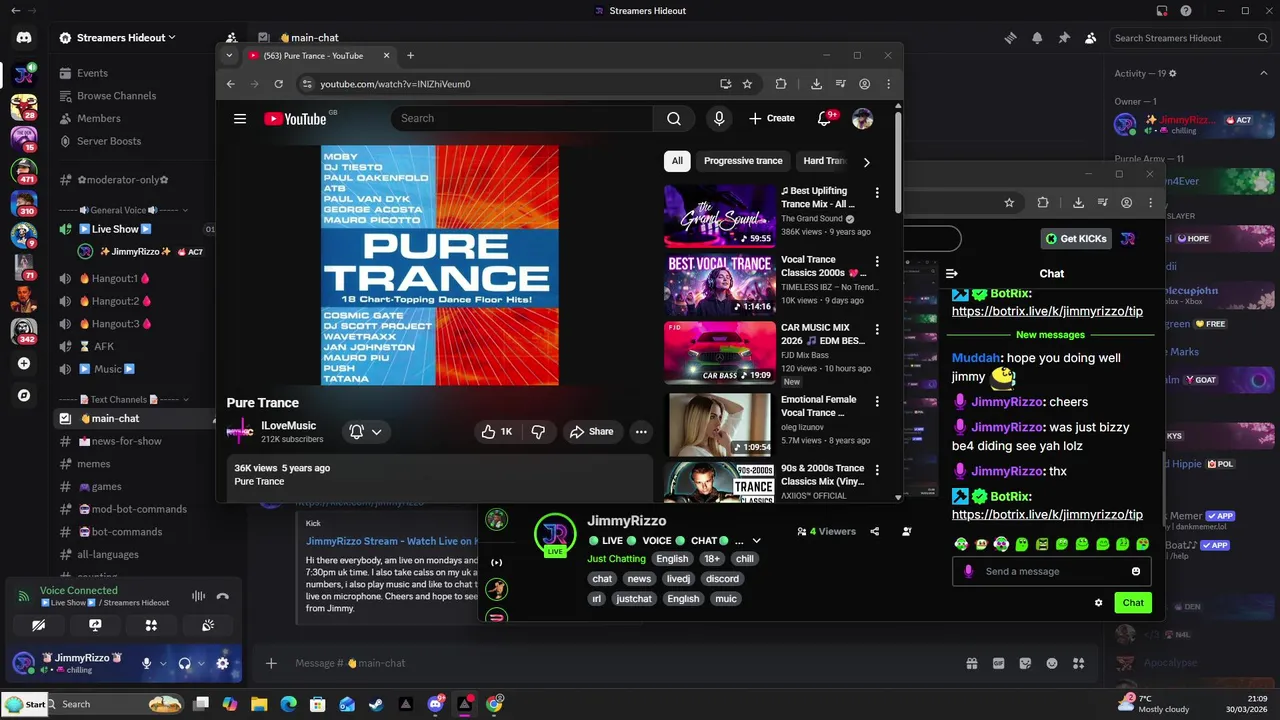Open Windows Start button

pos(24,704)
